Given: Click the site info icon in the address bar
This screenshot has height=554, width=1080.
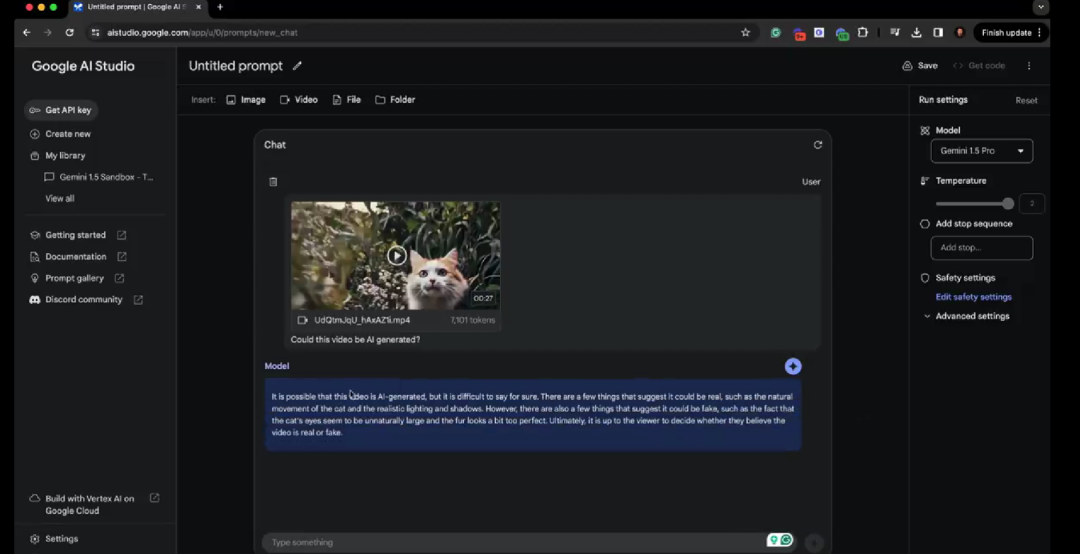Looking at the screenshot, I should coord(95,32).
